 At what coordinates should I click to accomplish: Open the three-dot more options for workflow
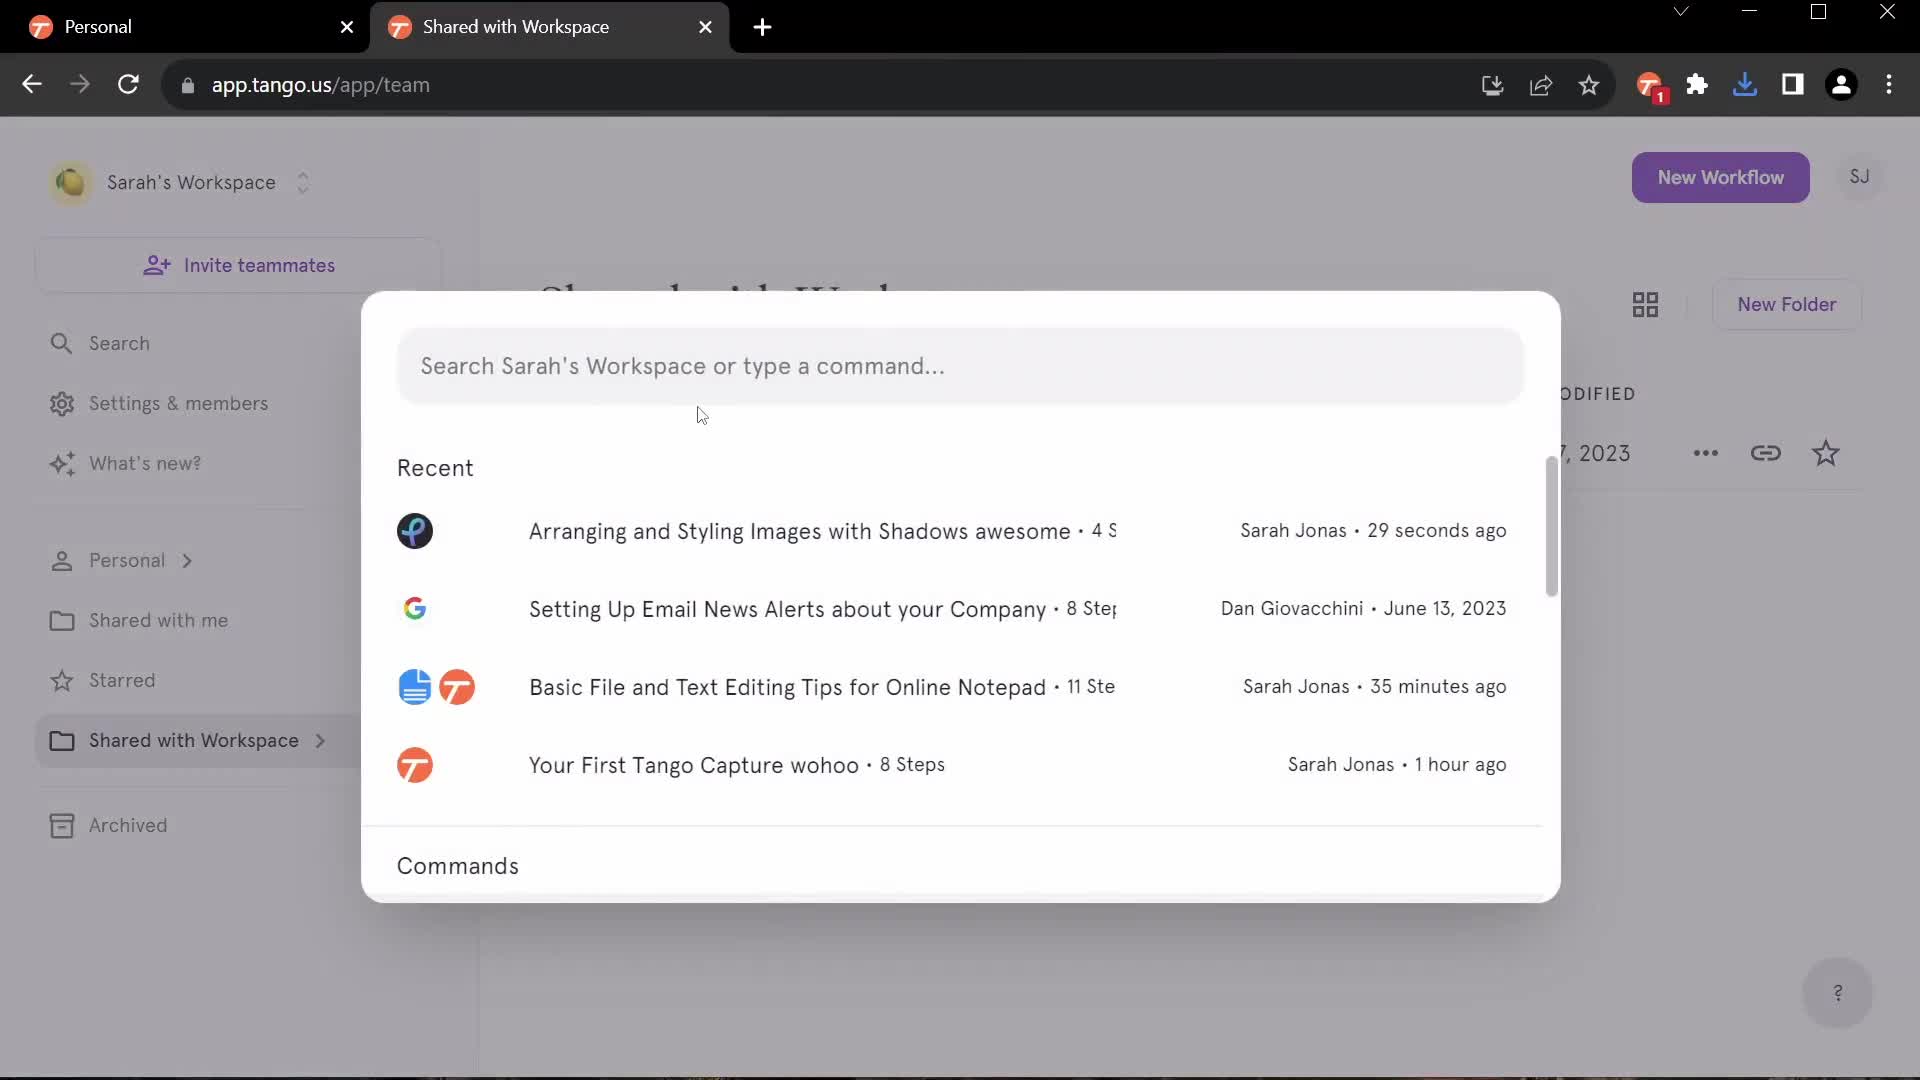coord(1705,454)
